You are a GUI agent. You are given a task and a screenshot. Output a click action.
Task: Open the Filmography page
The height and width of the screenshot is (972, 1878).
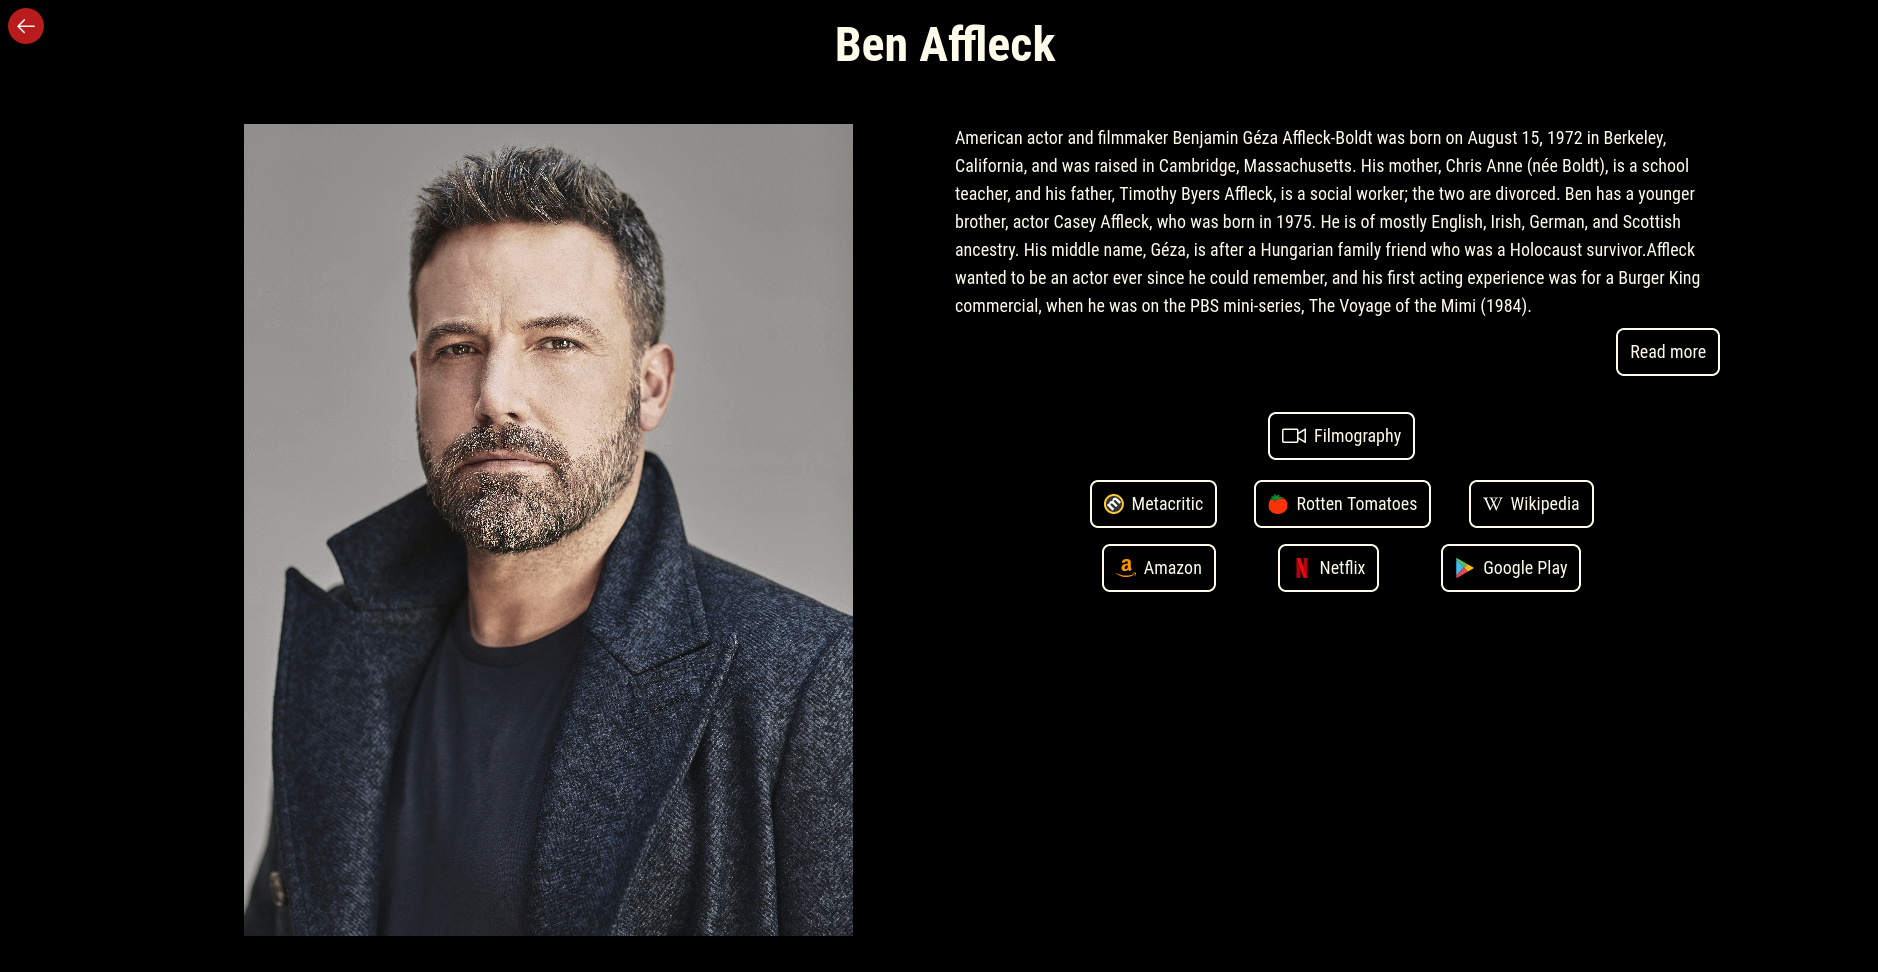tap(1341, 436)
